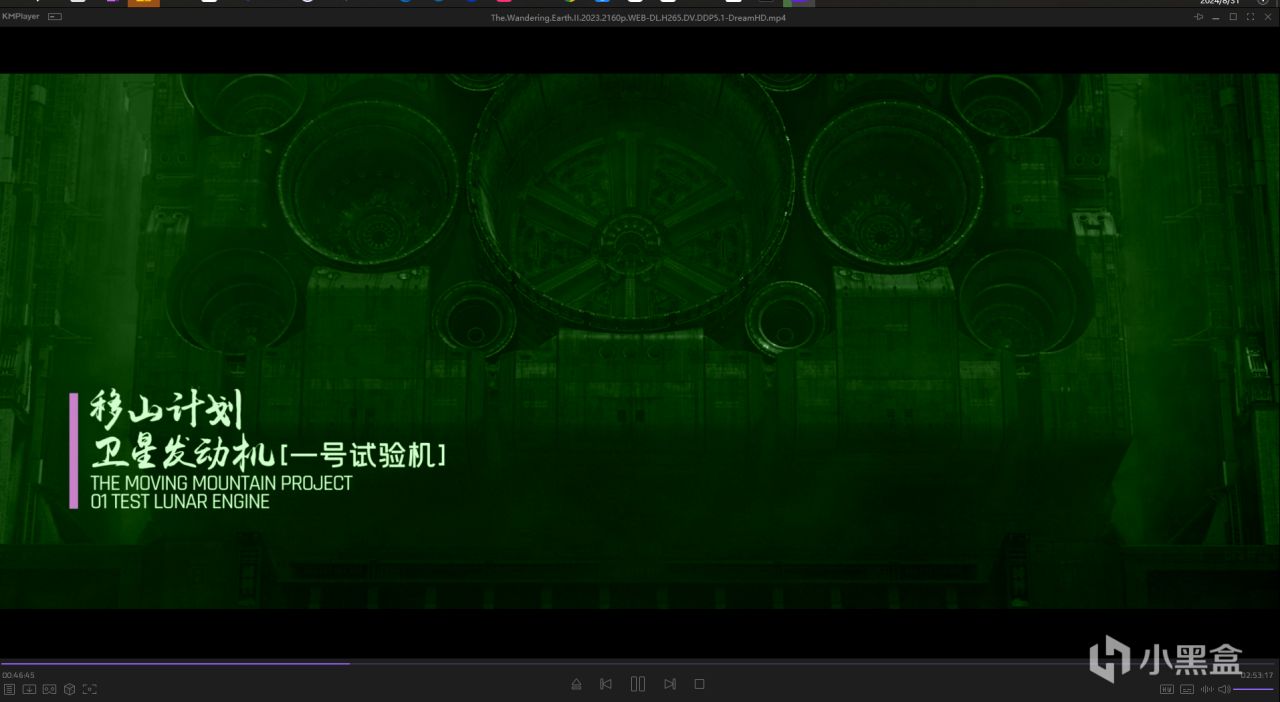1280x702 pixels.
Task: Open the audio equalizer waveform icon
Action: click(x=1207, y=689)
